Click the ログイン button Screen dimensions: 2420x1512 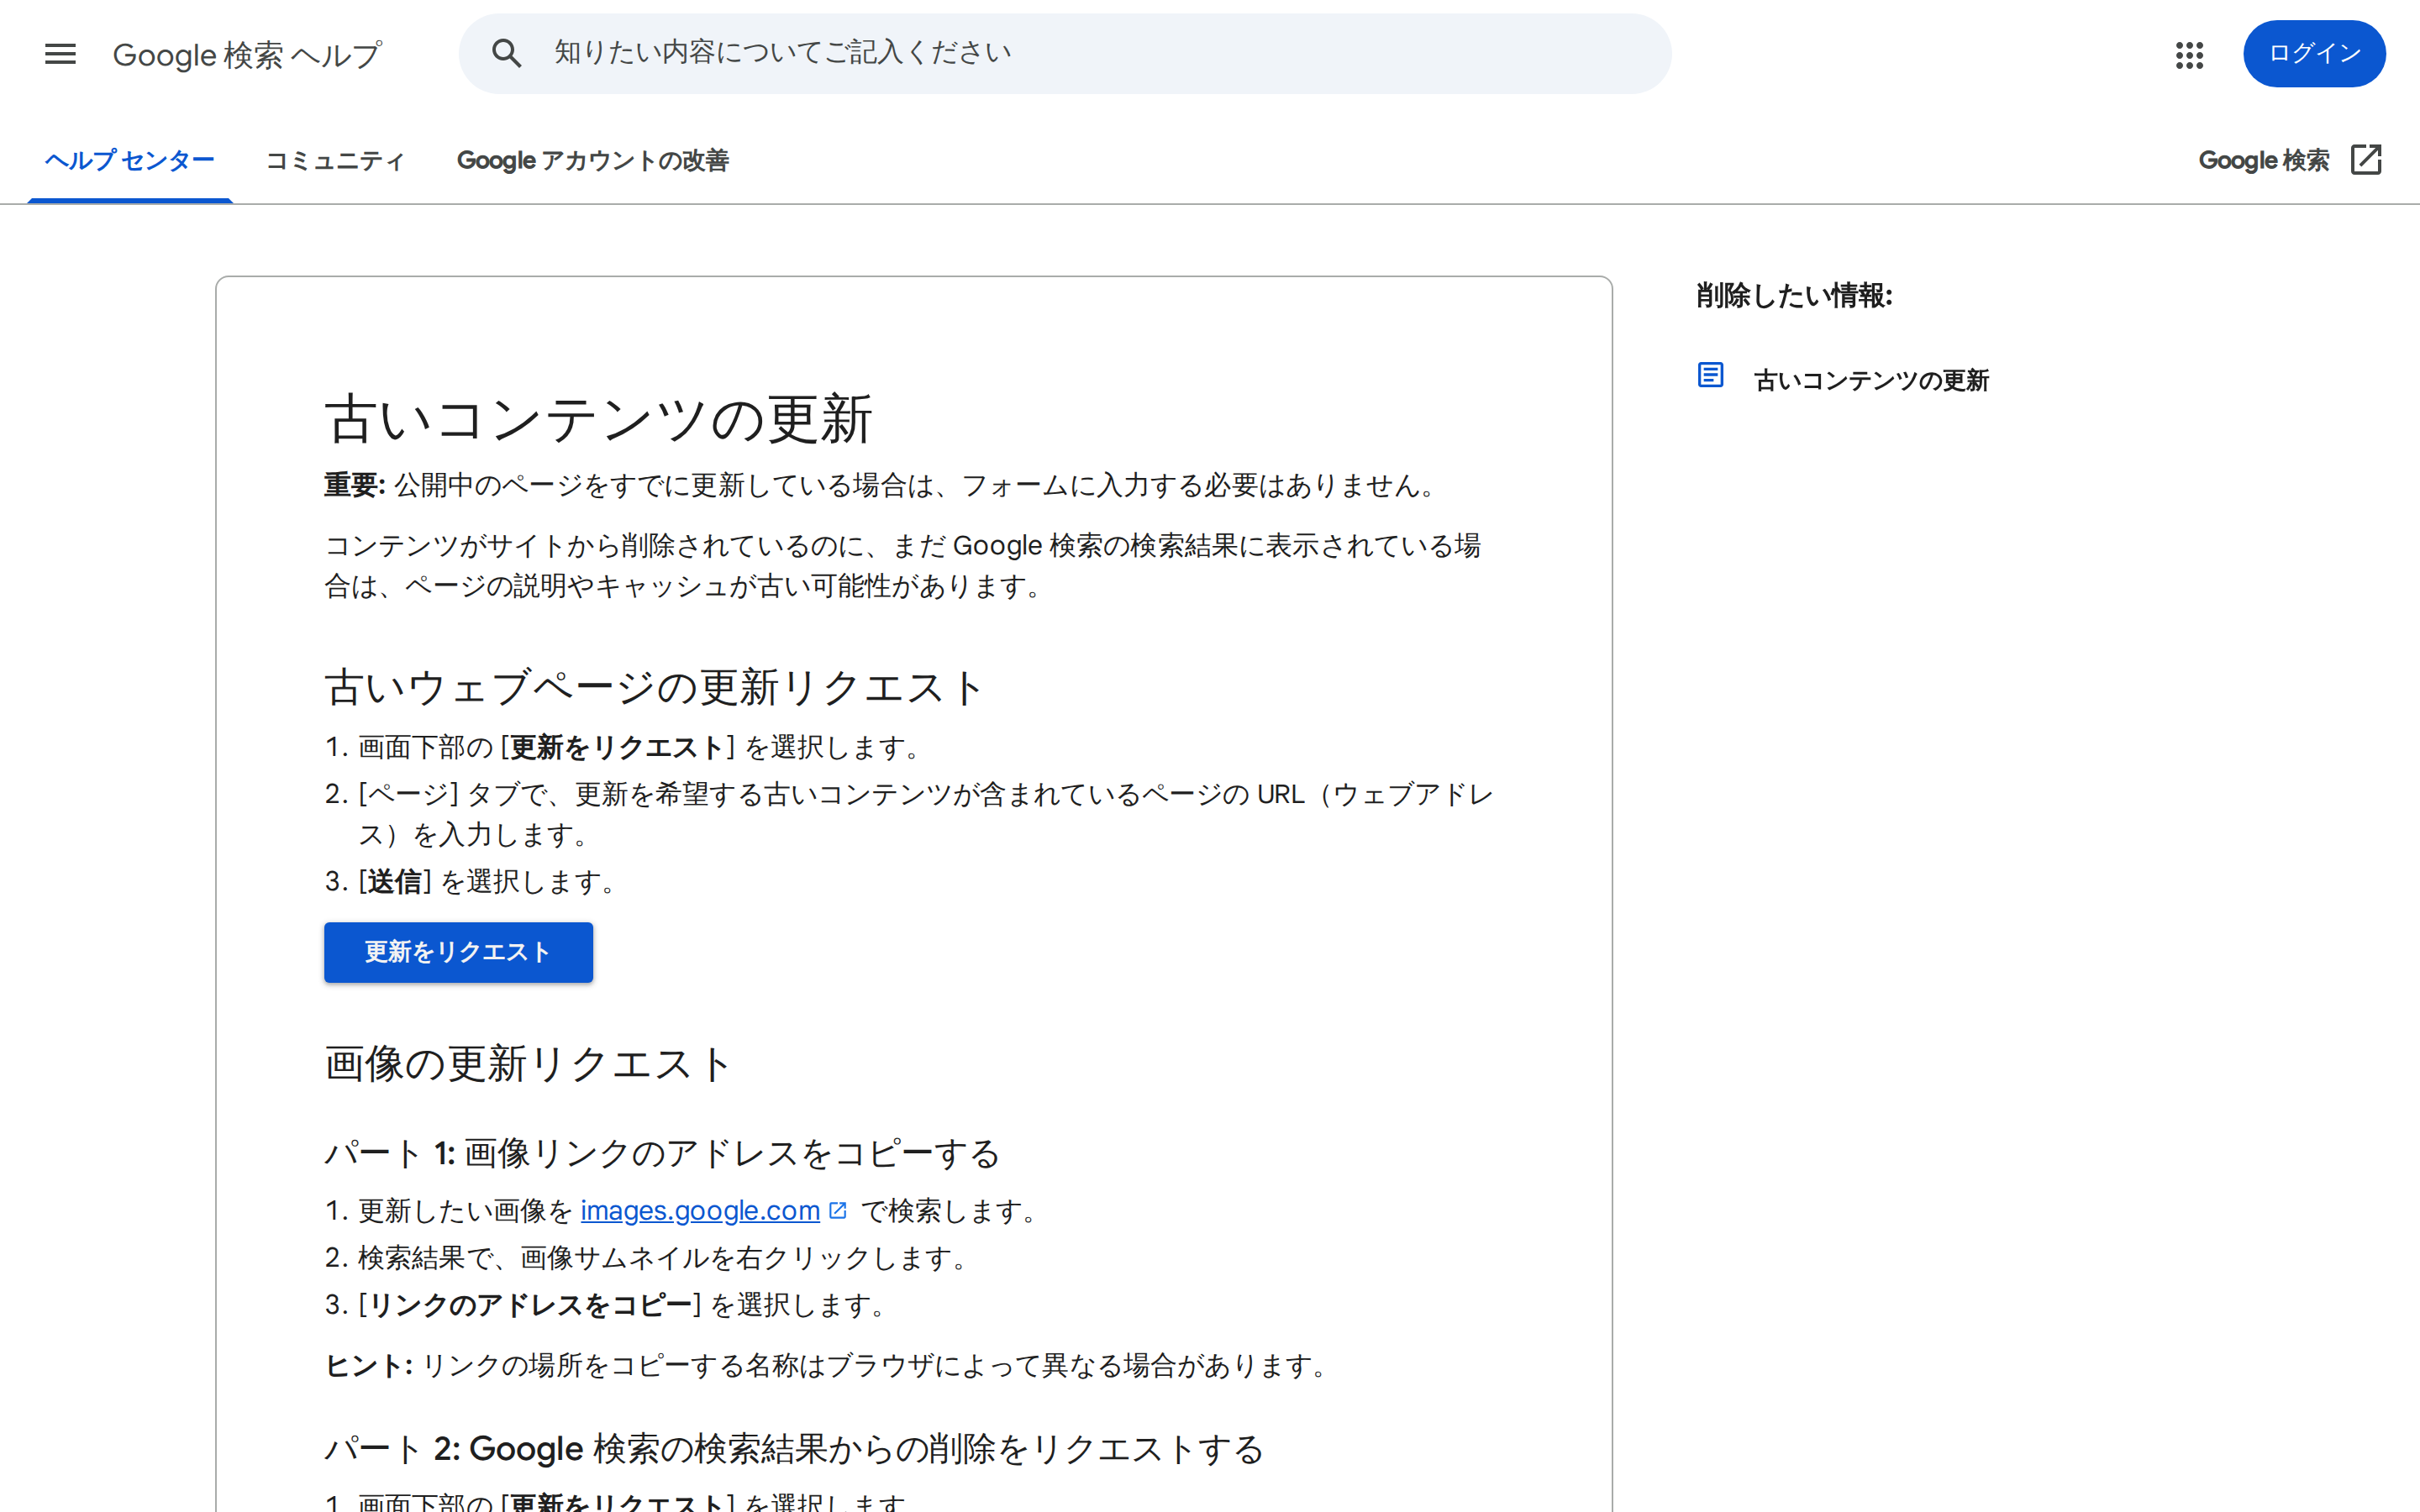point(2314,54)
